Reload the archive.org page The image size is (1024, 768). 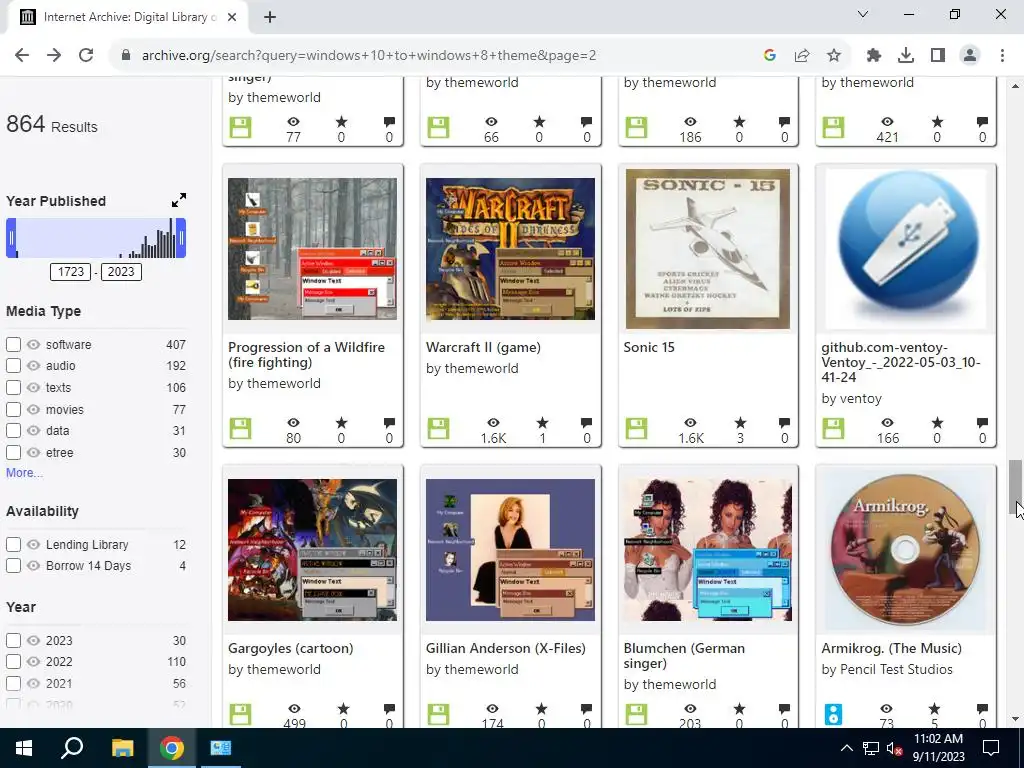pos(86,56)
